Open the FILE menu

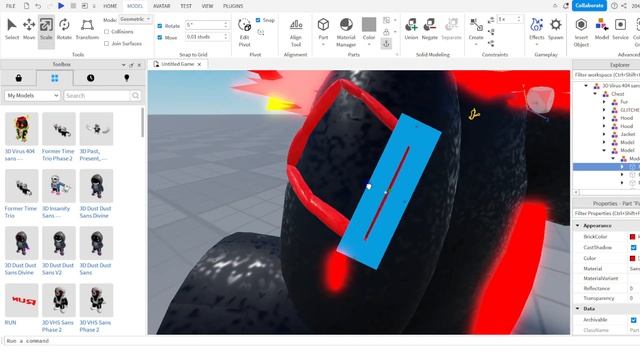pyautogui.click(x=10, y=6)
